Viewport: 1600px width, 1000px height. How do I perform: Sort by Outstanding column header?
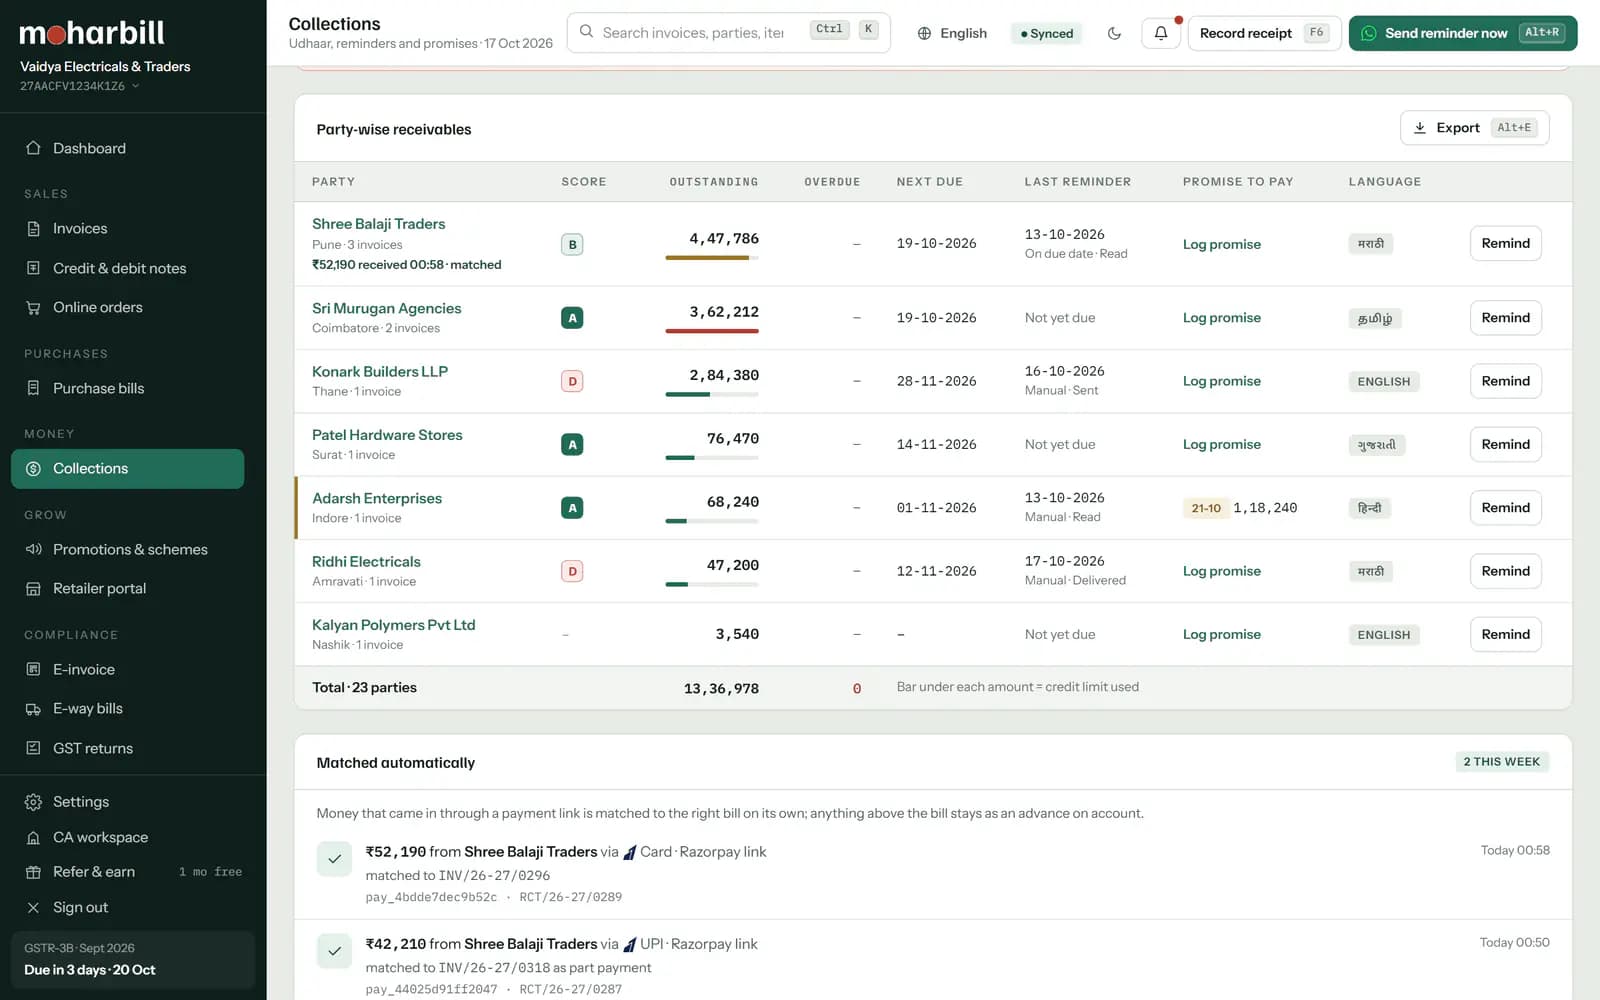[714, 182]
